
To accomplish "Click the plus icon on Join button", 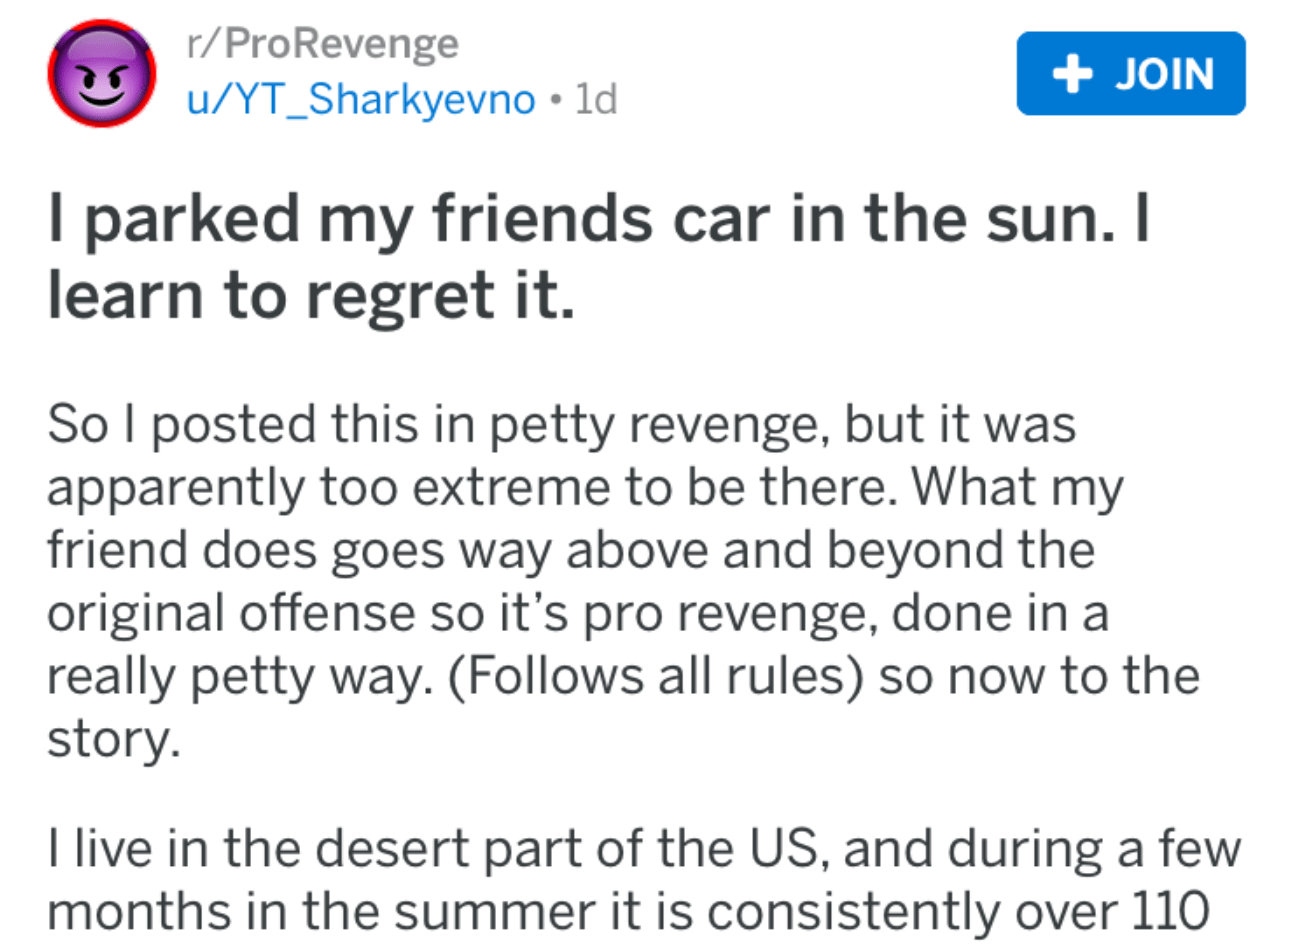I will [1073, 74].
